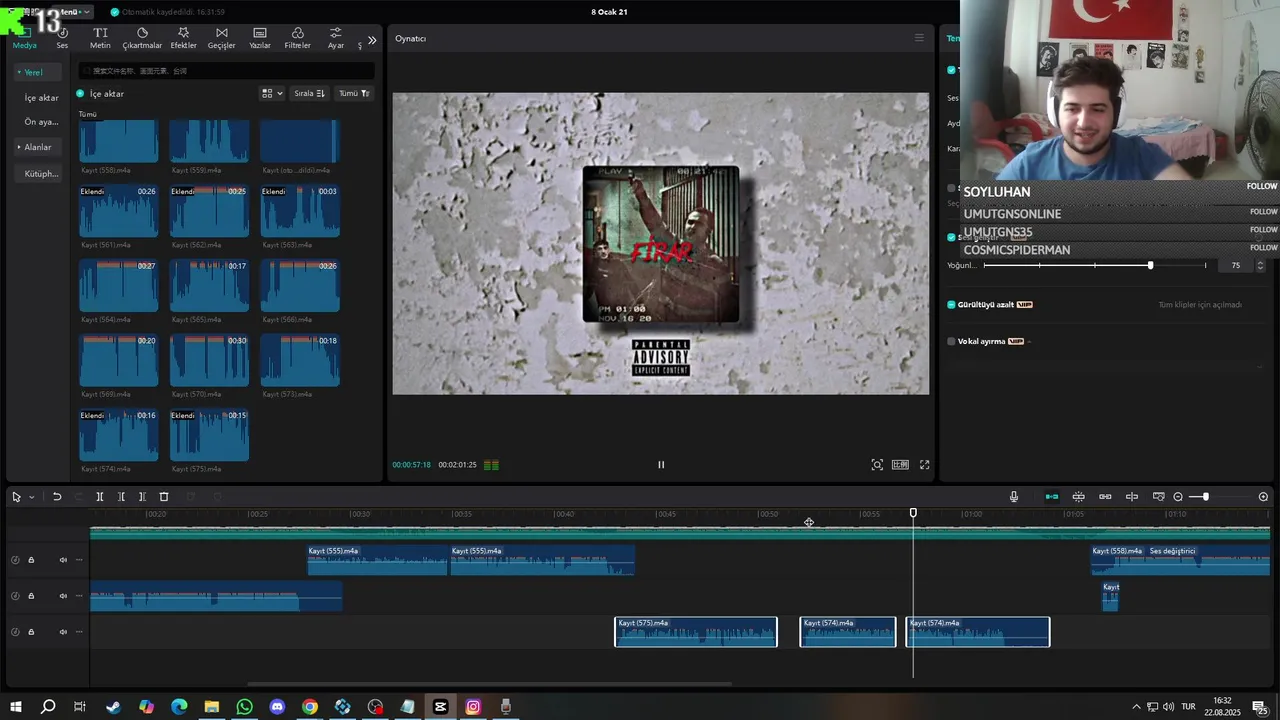Select the Kayıt (570).m4a thumbnail
Screen dimensions: 1280x720
(209, 360)
